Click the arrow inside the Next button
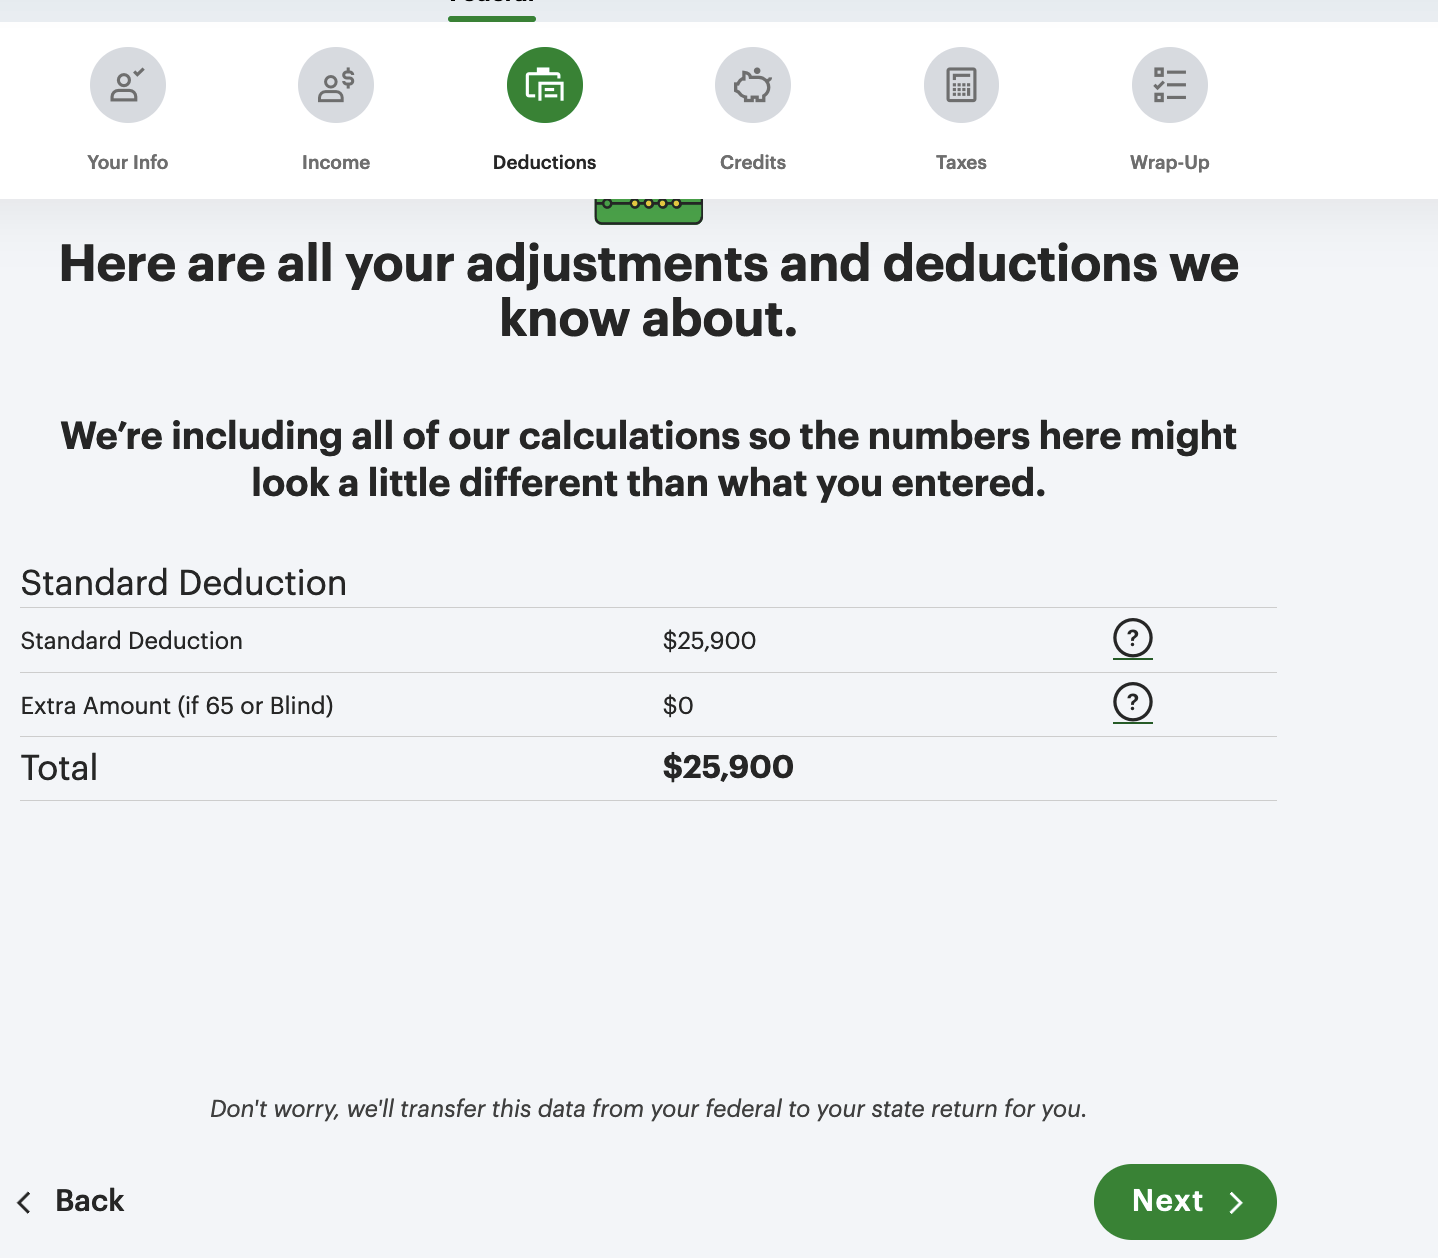Screen dimensions: 1438x1258 (x=1236, y=1202)
